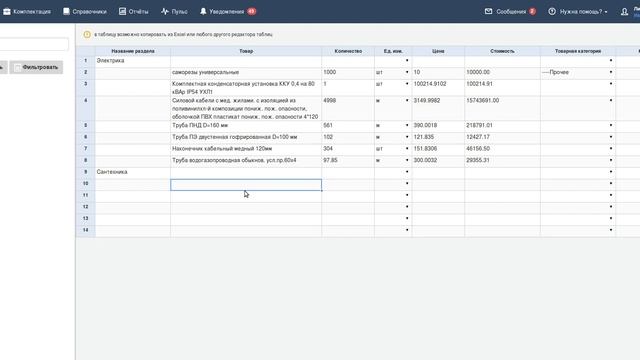640x360 pixels.
Task: Click the Количество column header
Action: coord(348,51)
